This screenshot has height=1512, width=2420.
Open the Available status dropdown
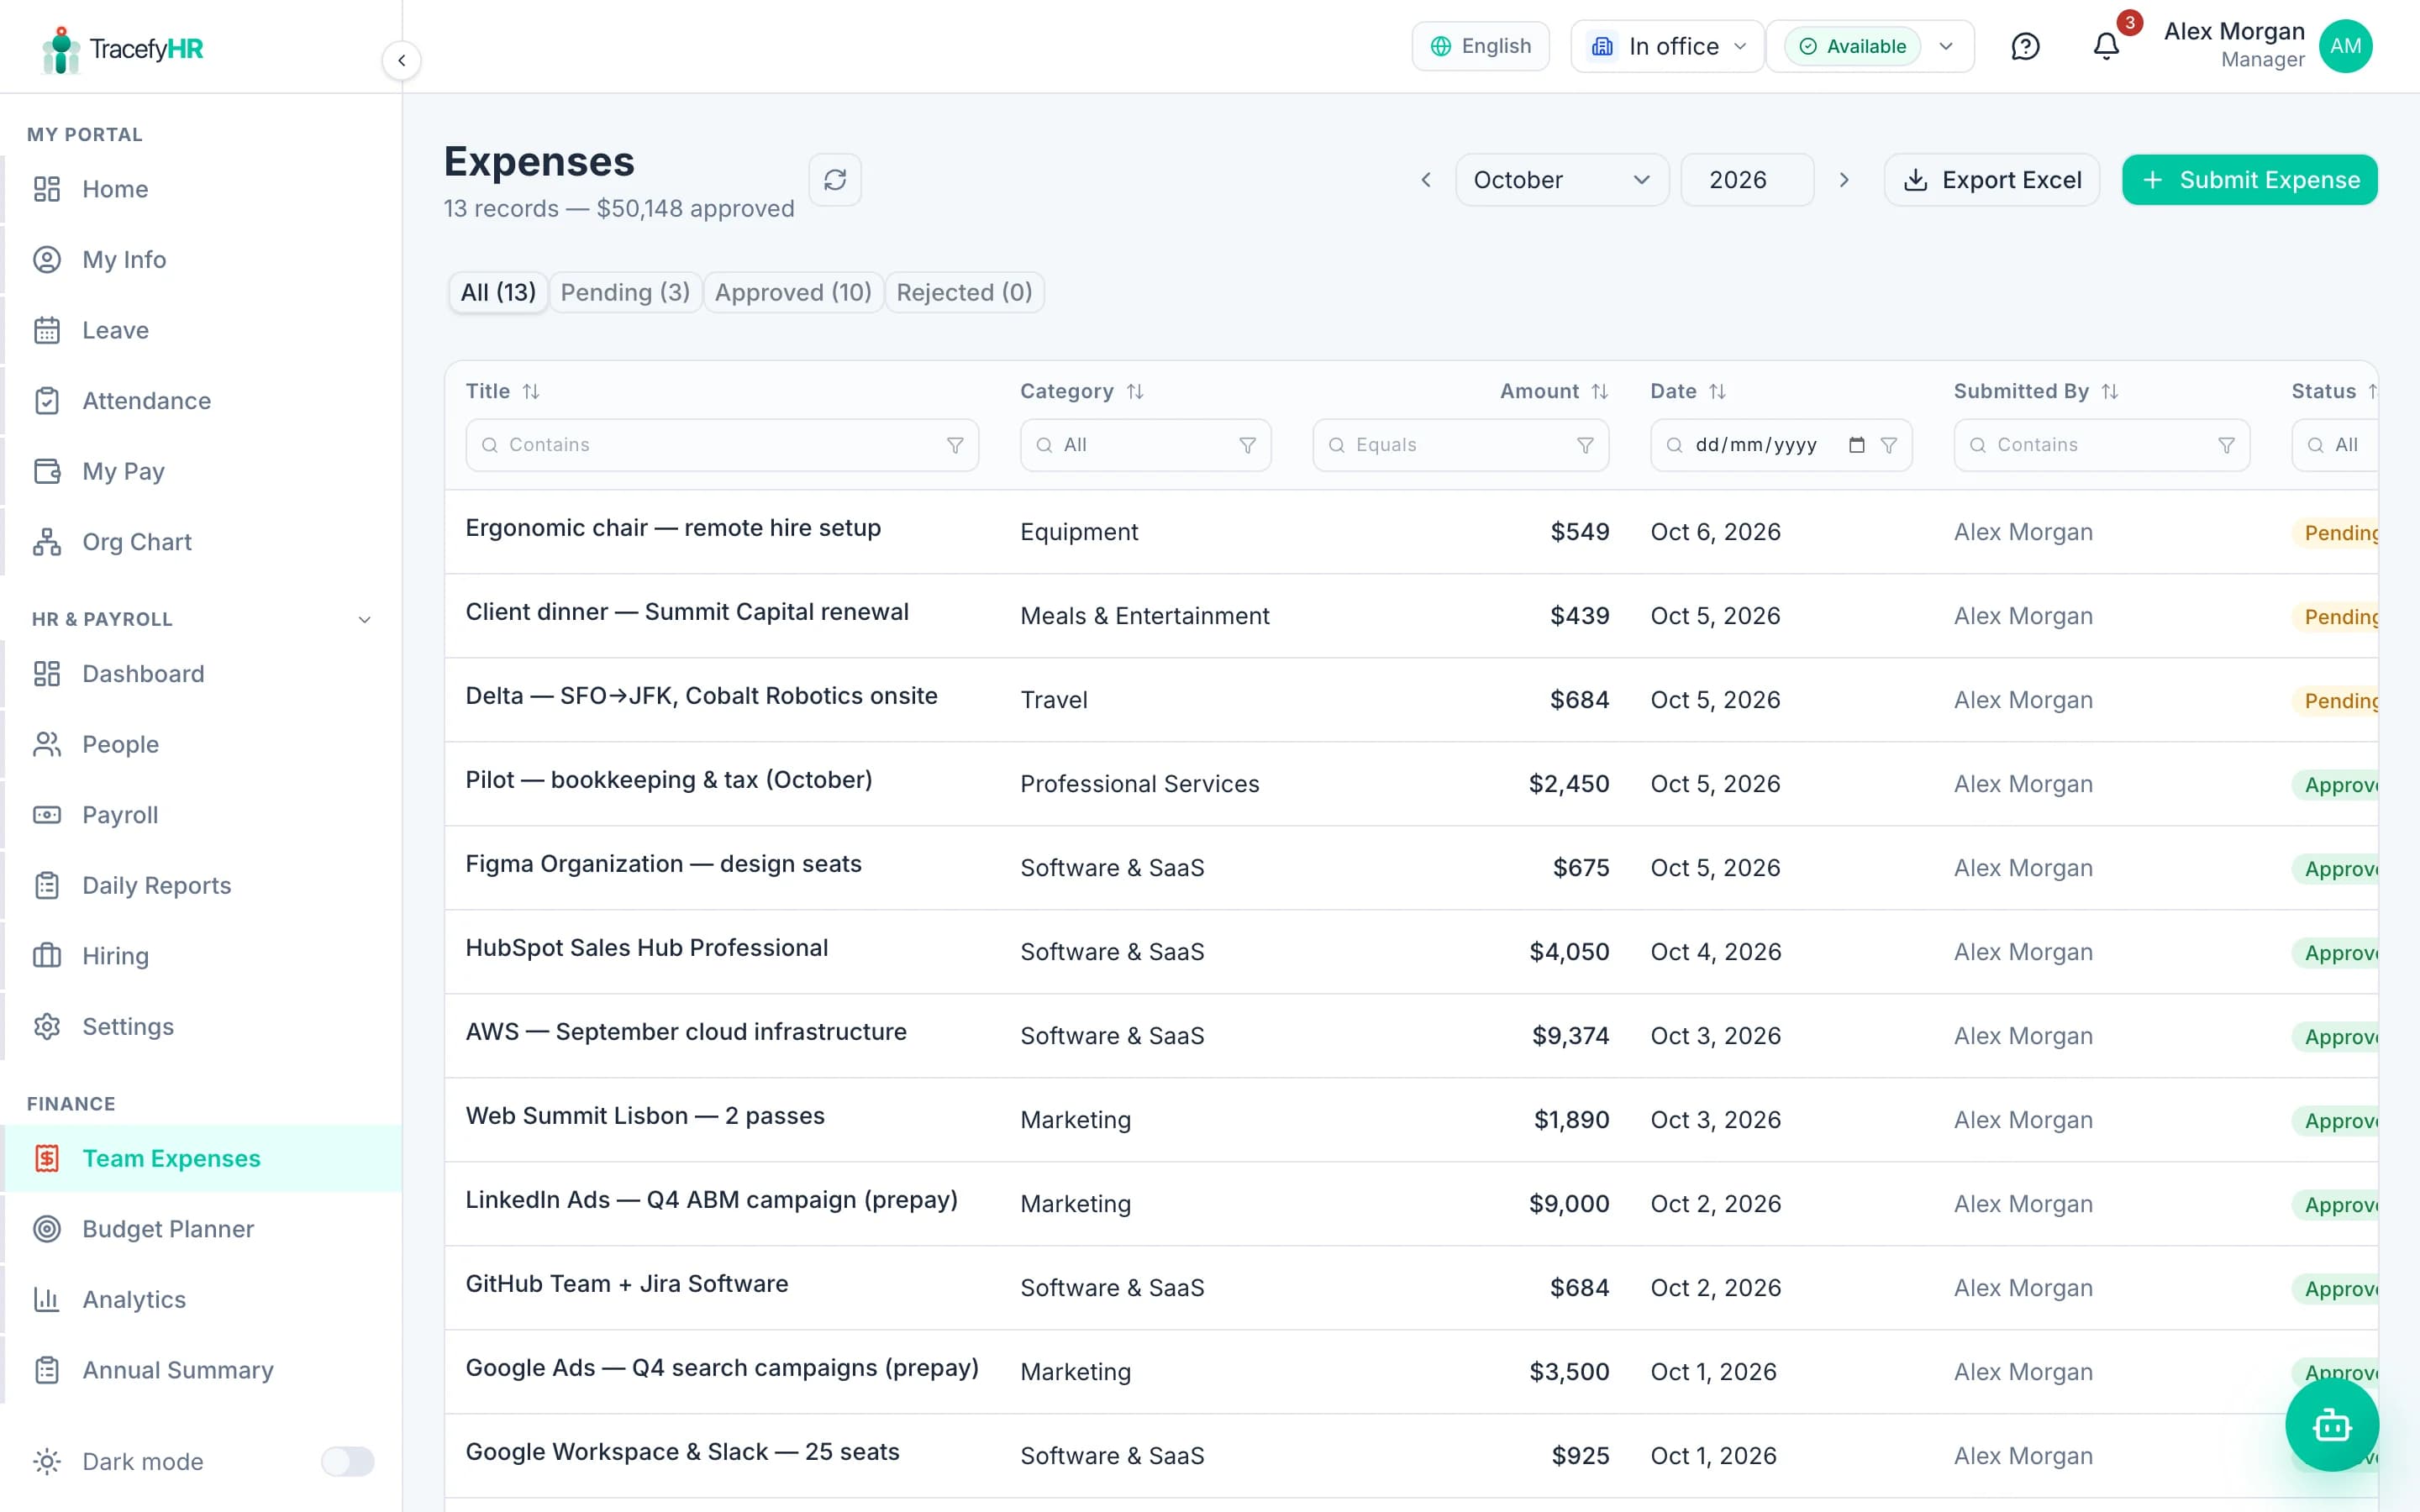click(x=1870, y=46)
